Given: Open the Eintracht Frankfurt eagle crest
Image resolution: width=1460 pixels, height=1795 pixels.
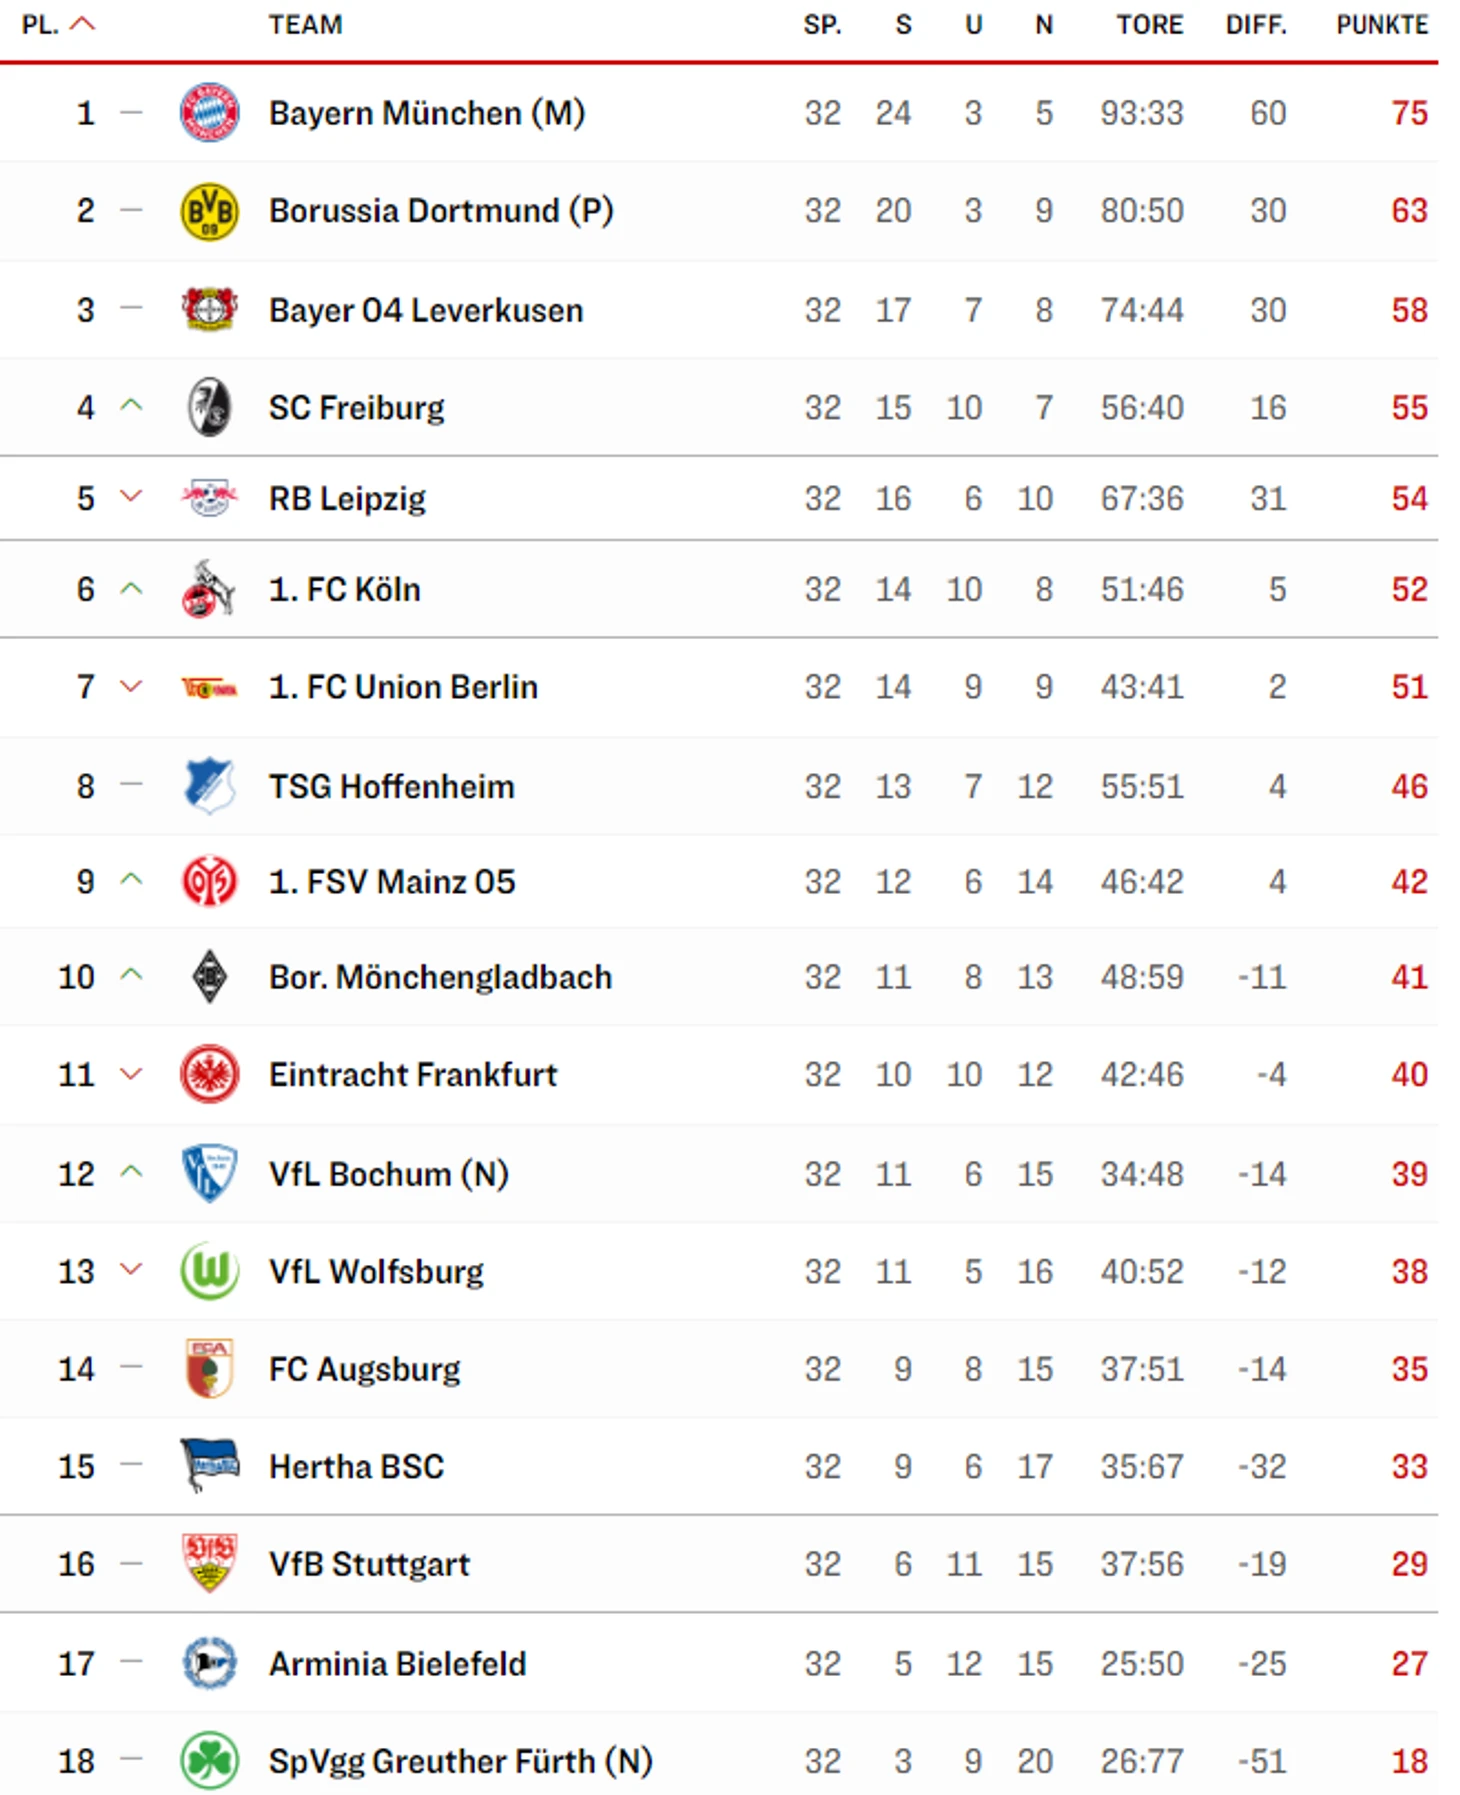Looking at the screenshot, I should [209, 1074].
